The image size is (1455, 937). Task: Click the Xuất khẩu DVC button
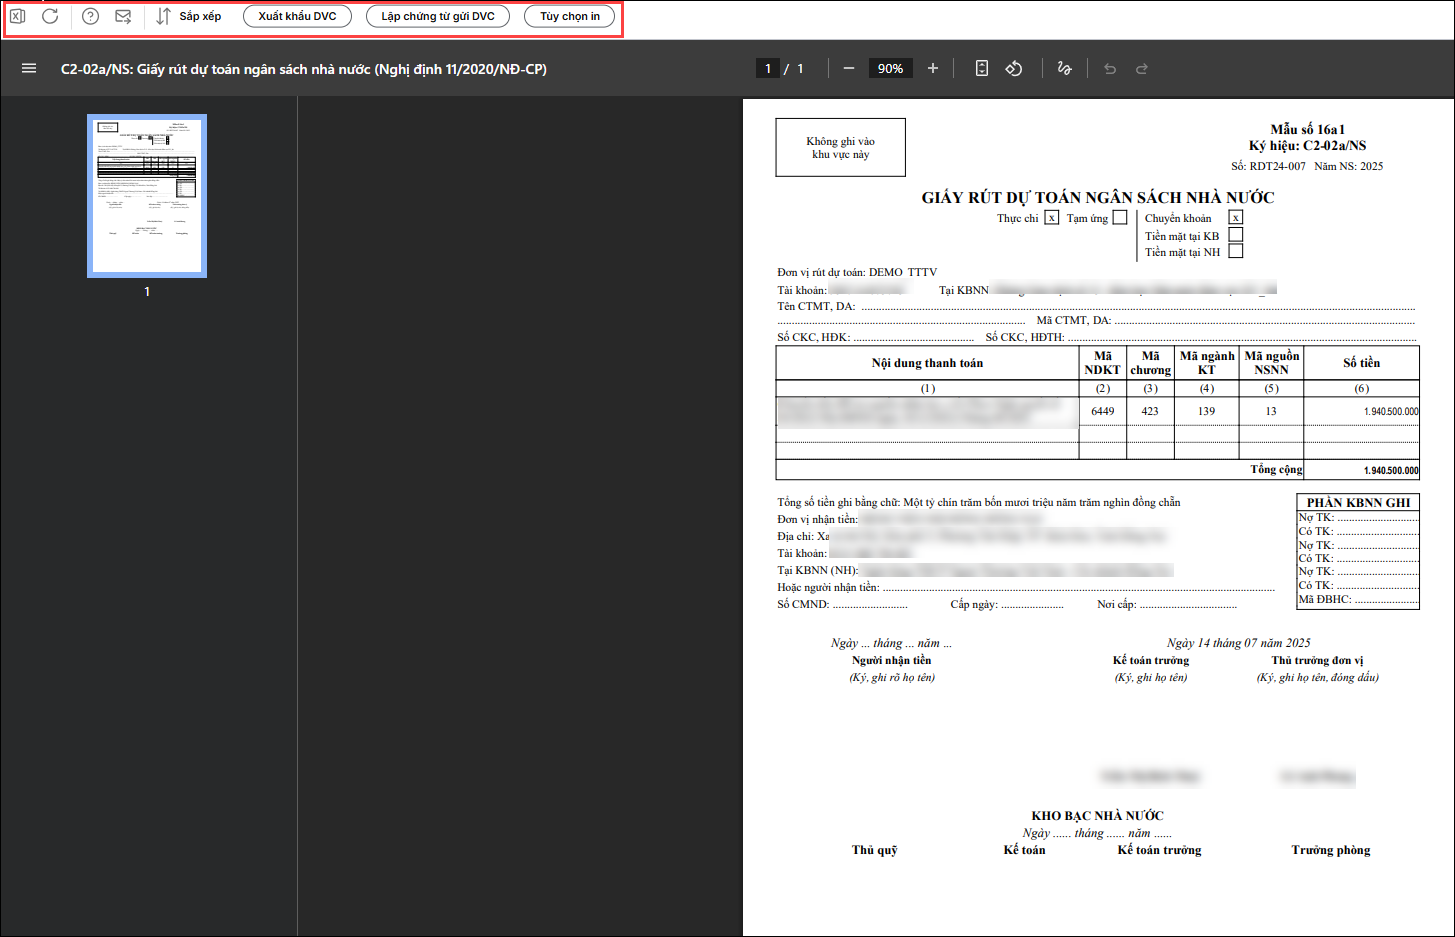coord(298,16)
